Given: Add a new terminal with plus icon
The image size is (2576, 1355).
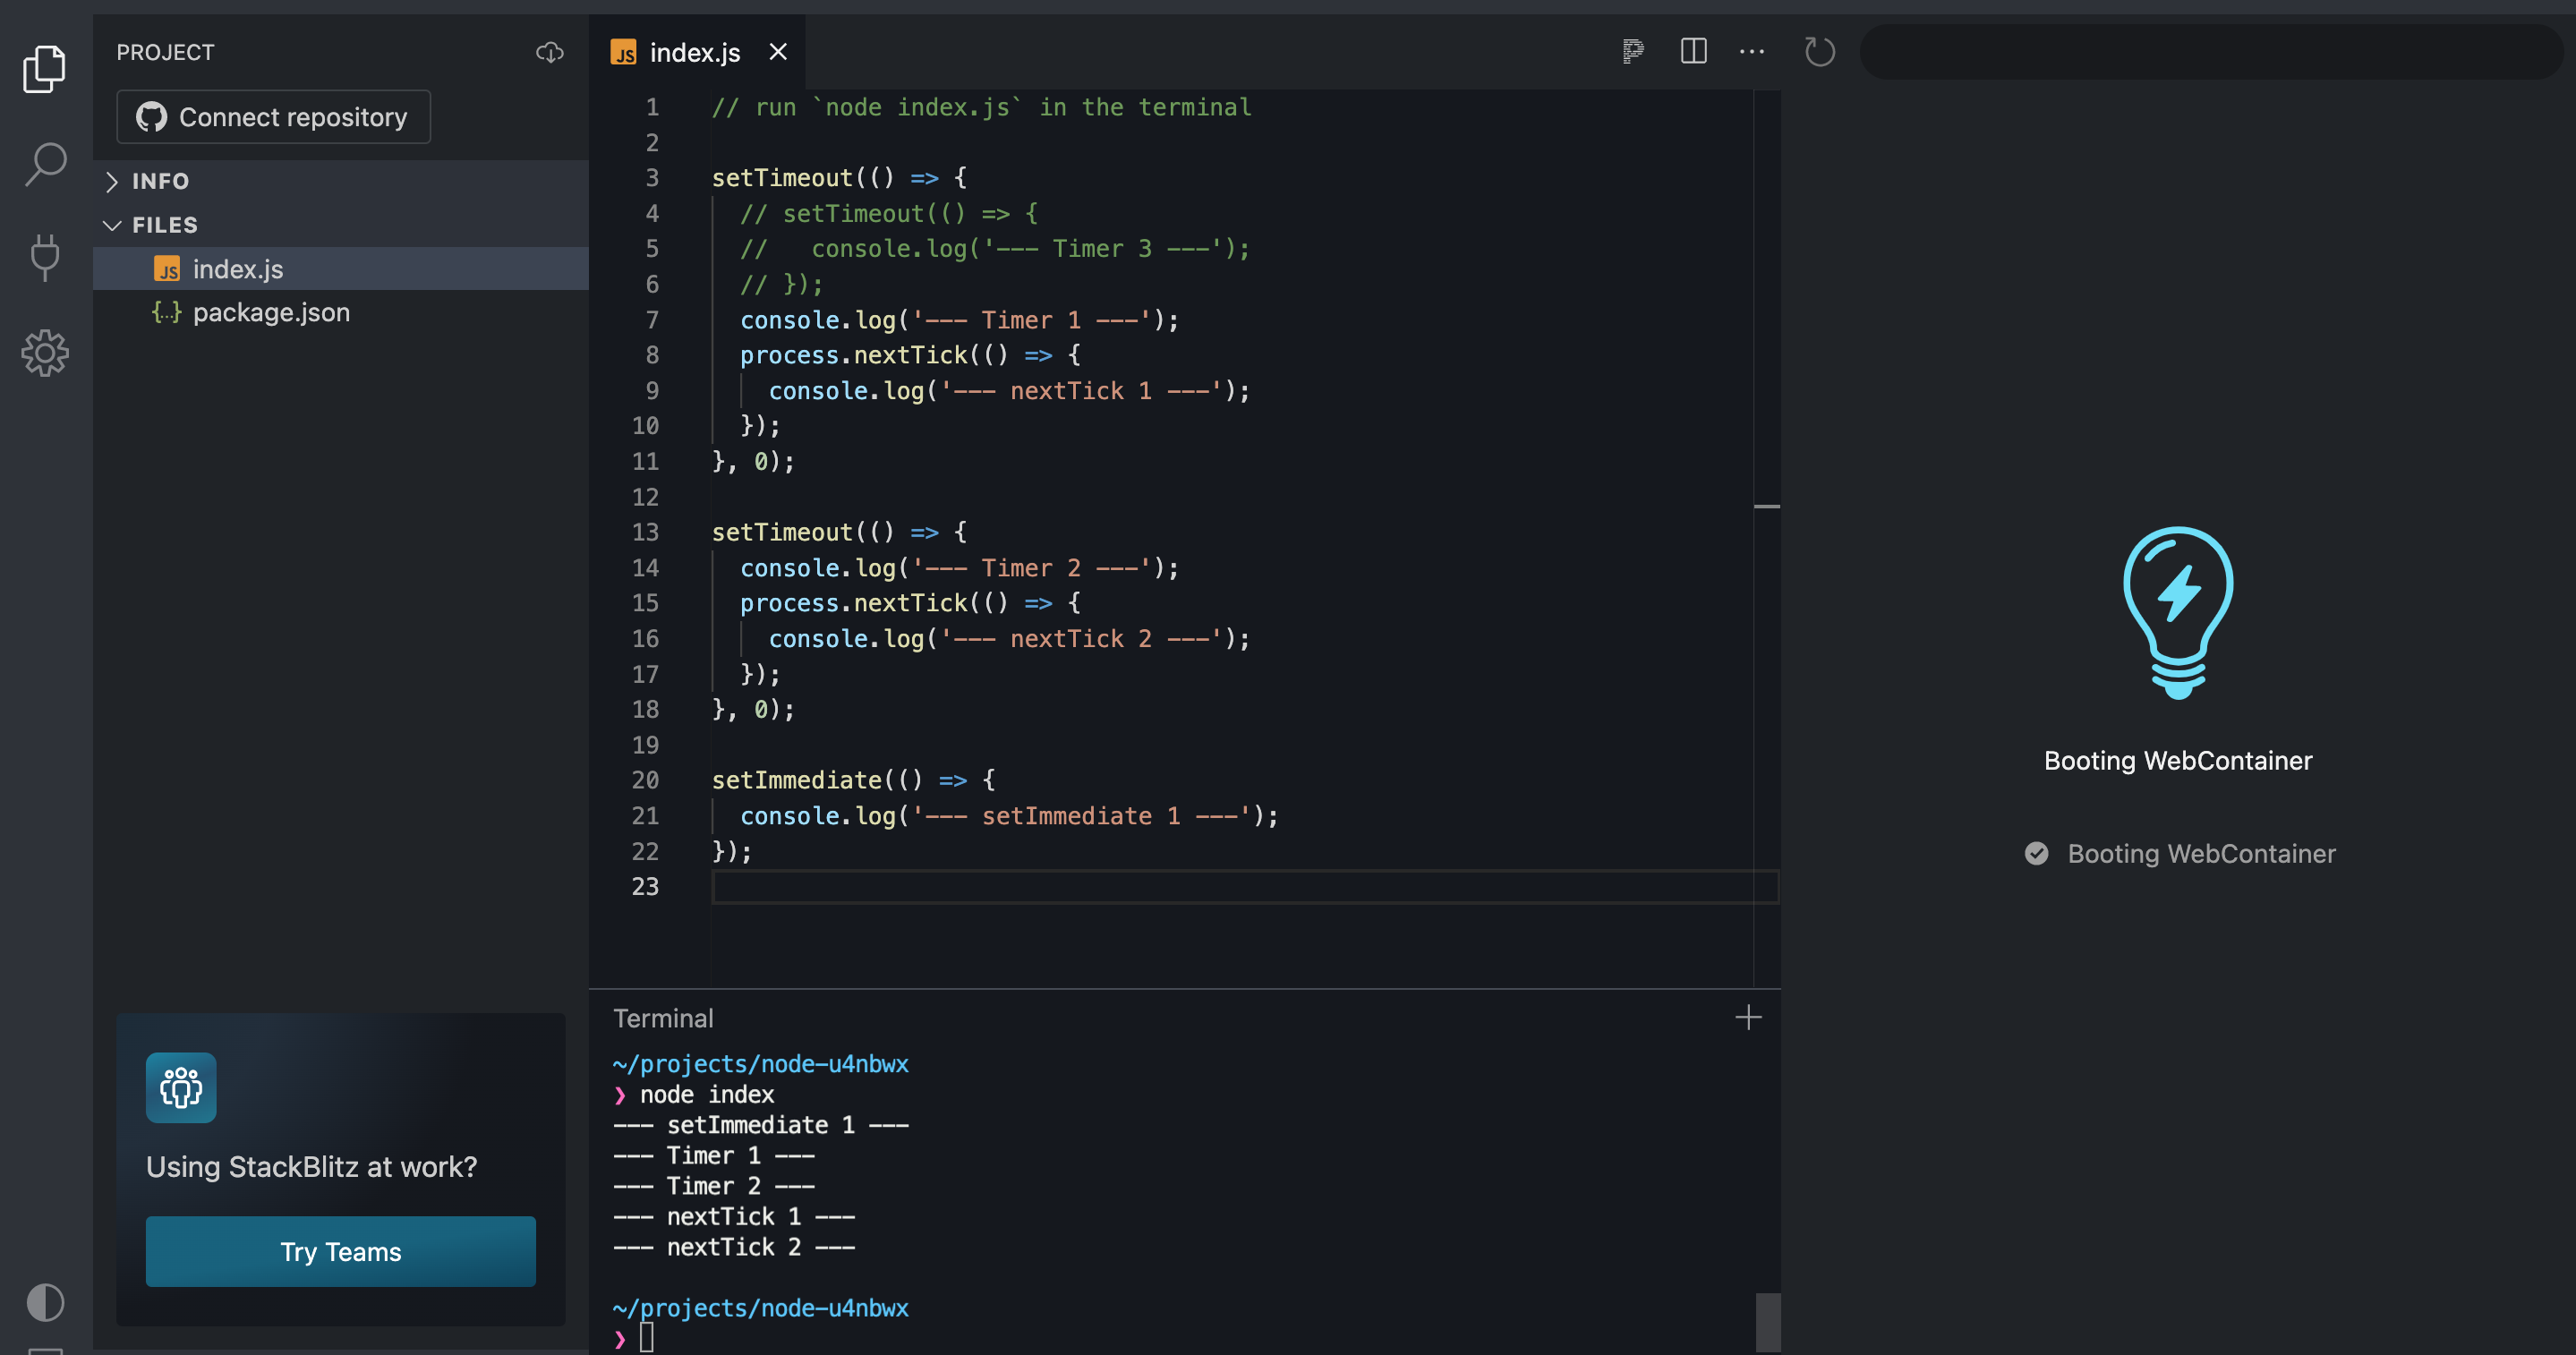Looking at the screenshot, I should coord(1747,1018).
